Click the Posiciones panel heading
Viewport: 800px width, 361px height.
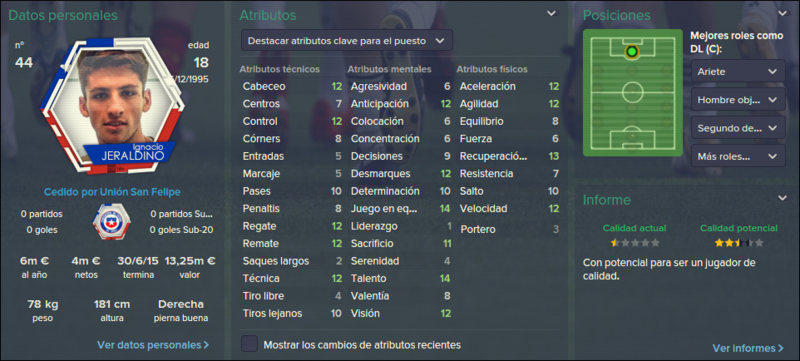click(x=617, y=15)
